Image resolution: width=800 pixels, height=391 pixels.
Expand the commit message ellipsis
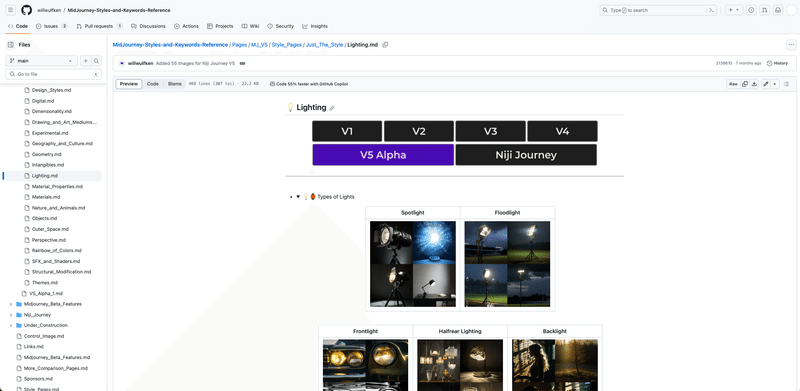click(x=242, y=63)
